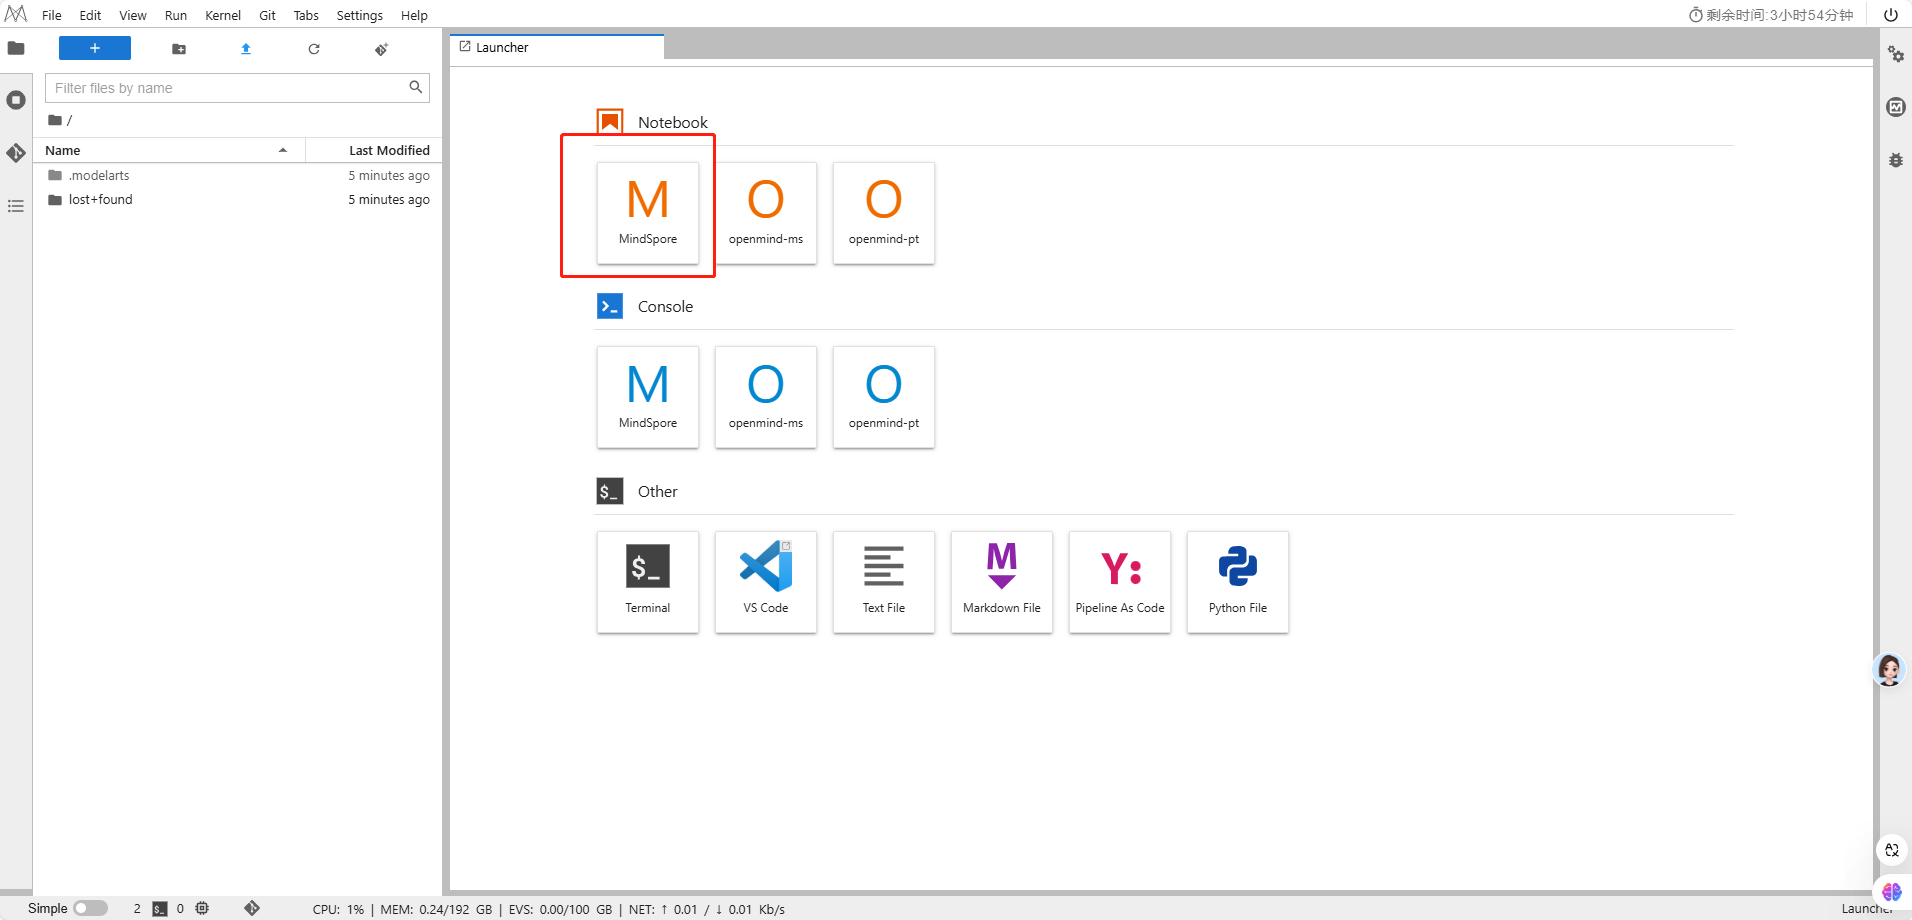
Task: Open the Table of Contents sidebar
Action: pos(16,206)
